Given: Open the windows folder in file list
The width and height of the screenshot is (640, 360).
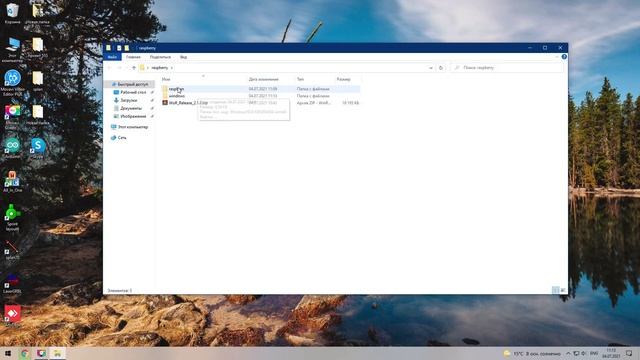Looking at the screenshot, I should [177, 96].
